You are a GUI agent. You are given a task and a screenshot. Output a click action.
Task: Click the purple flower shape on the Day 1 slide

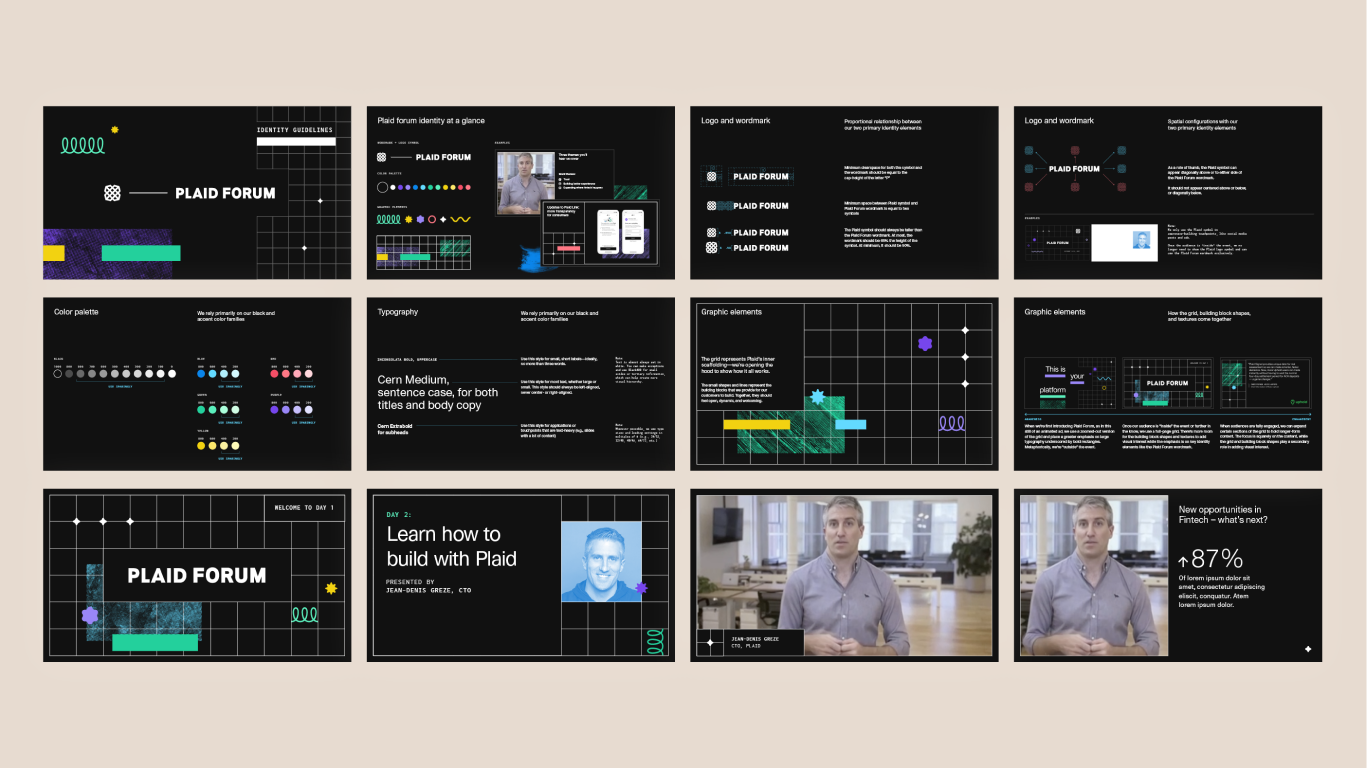[90, 615]
